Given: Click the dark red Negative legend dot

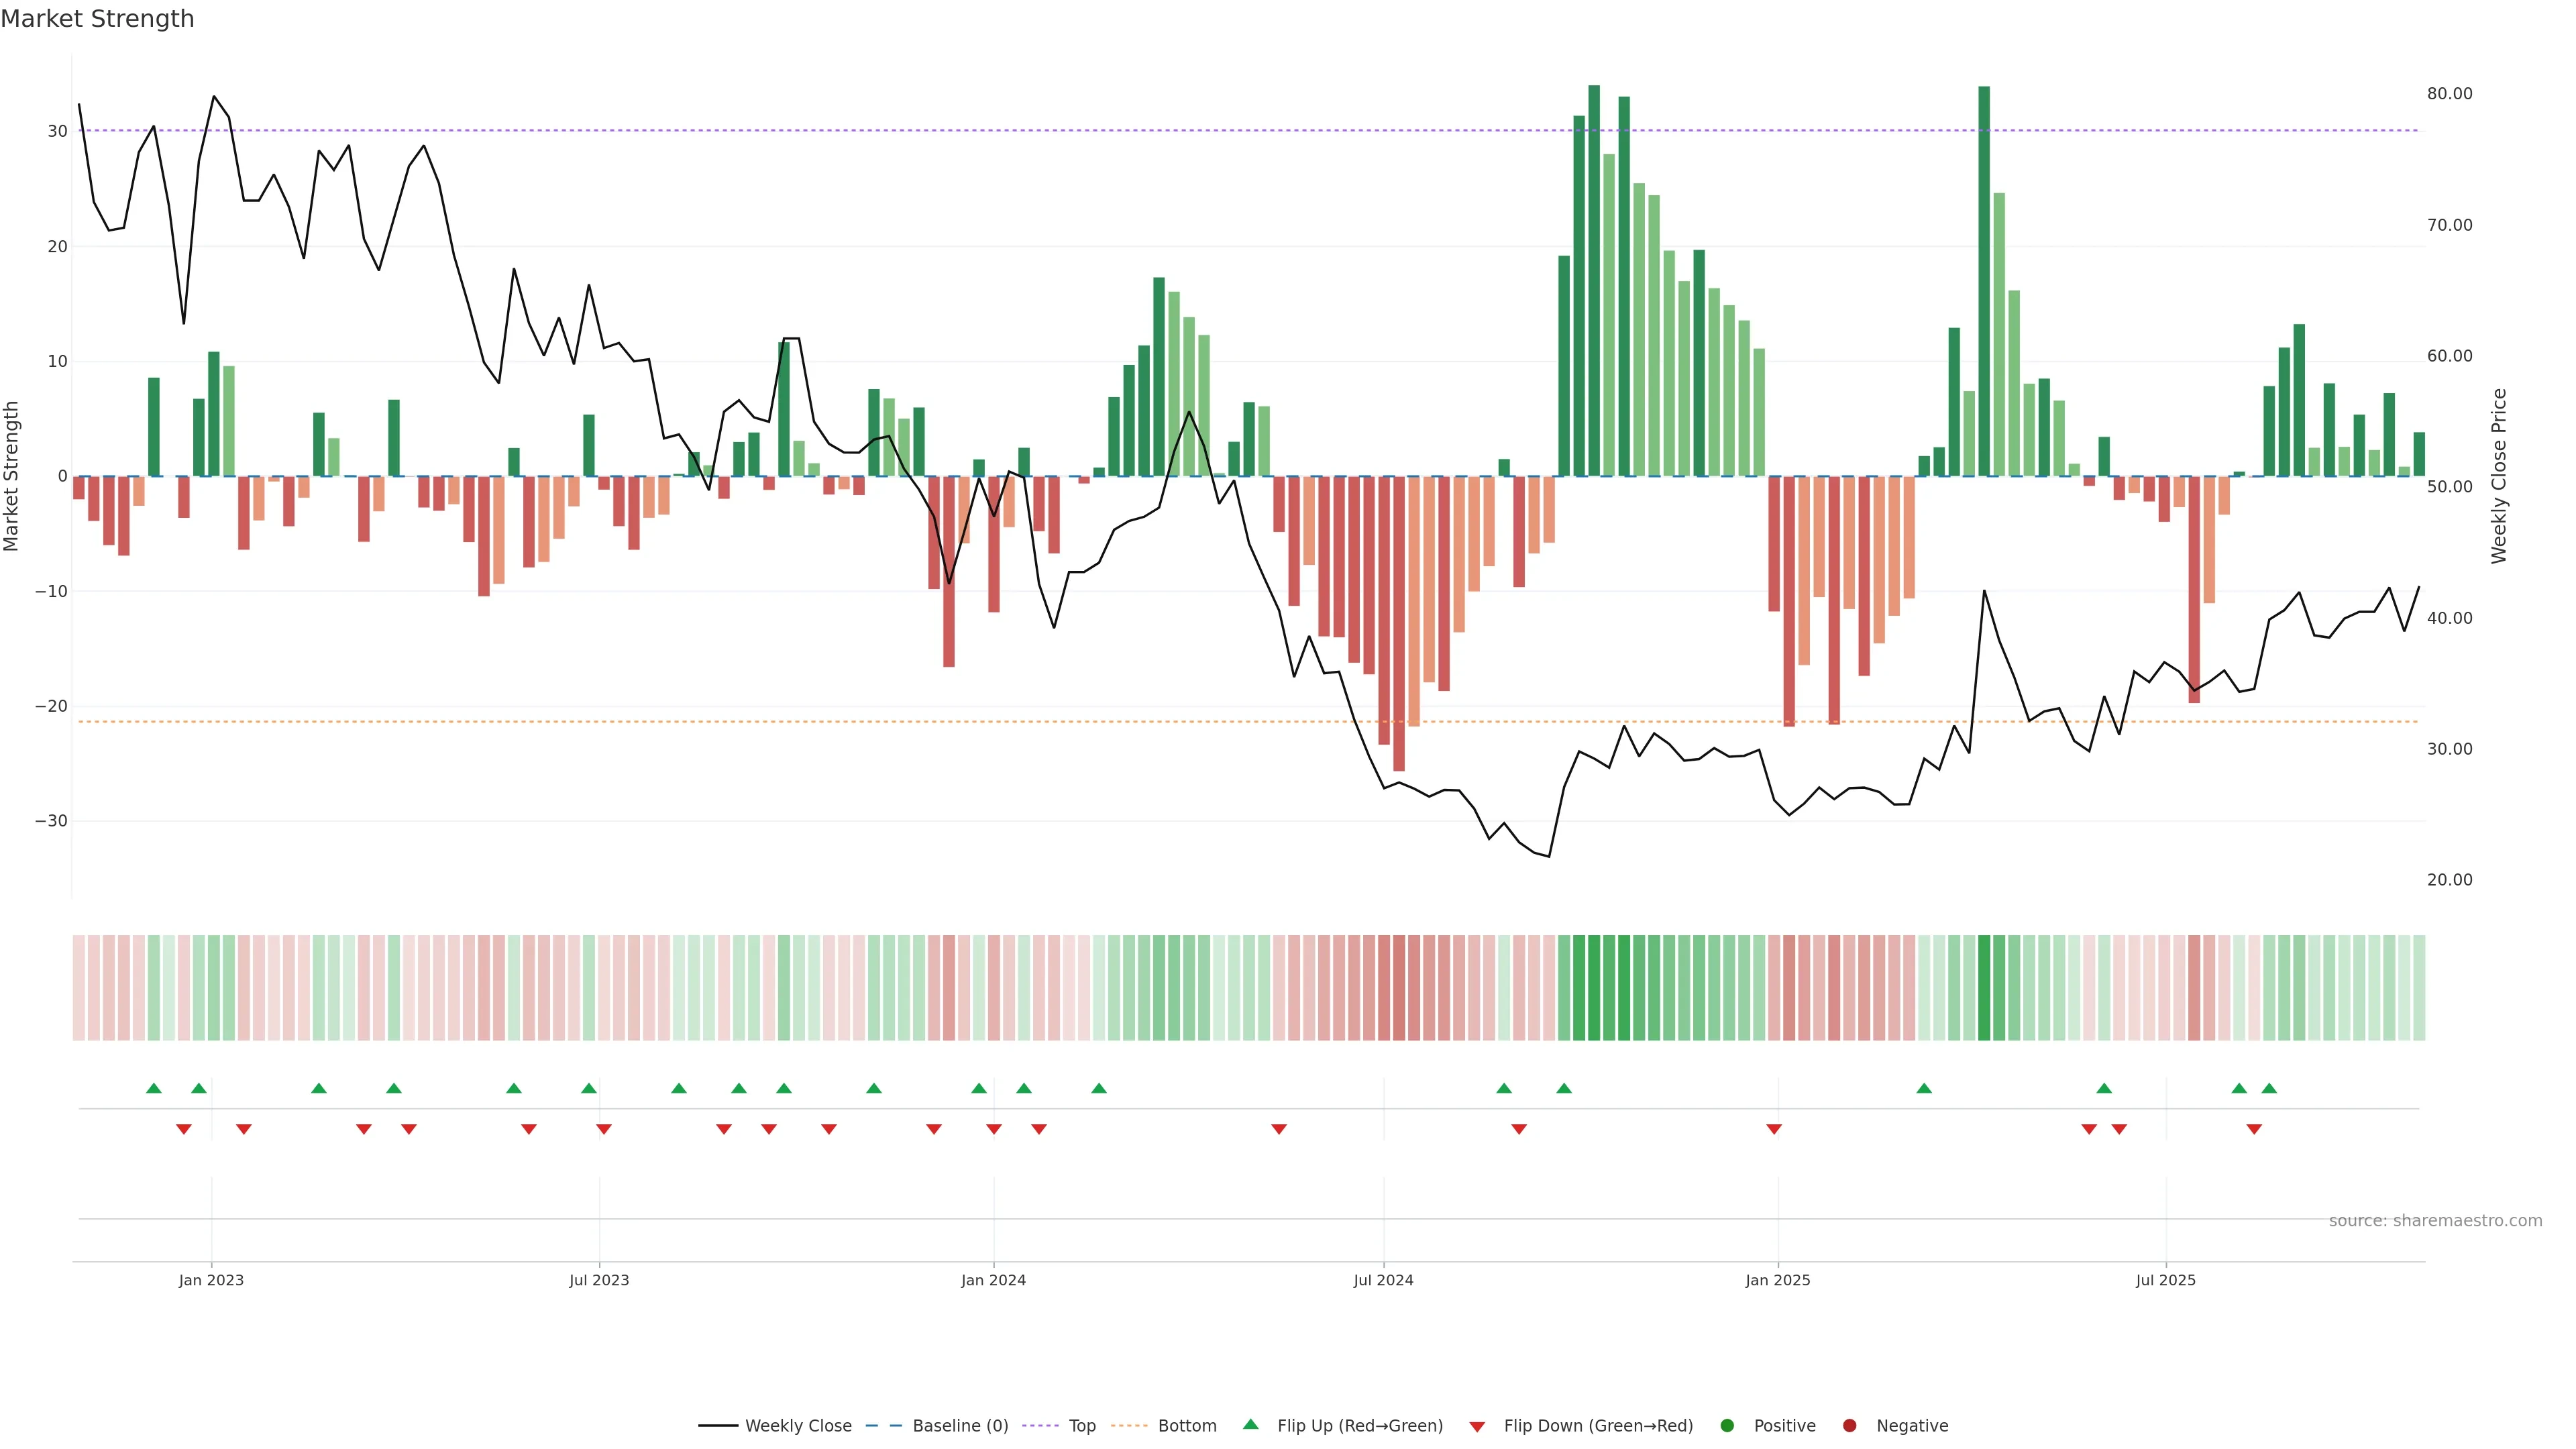Looking at the screenshot, I should 1849,1425.
